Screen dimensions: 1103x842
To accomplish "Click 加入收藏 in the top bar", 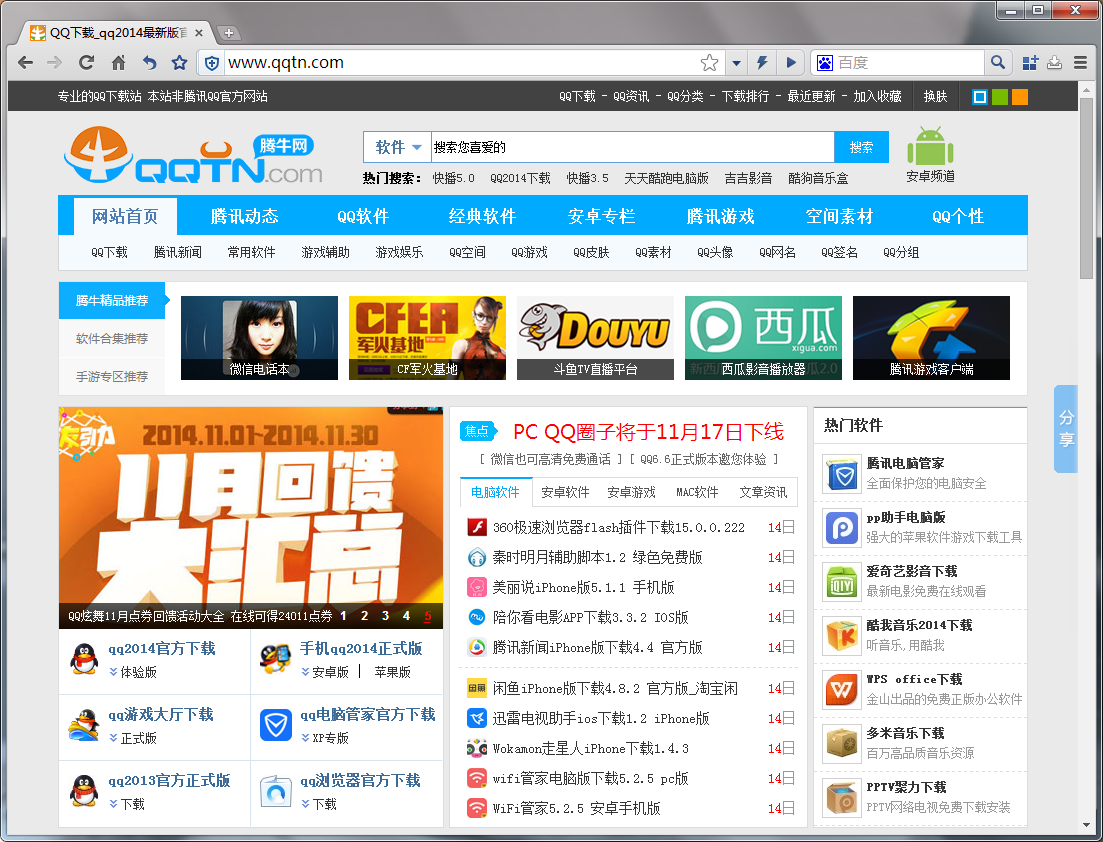I will point(877,96).
